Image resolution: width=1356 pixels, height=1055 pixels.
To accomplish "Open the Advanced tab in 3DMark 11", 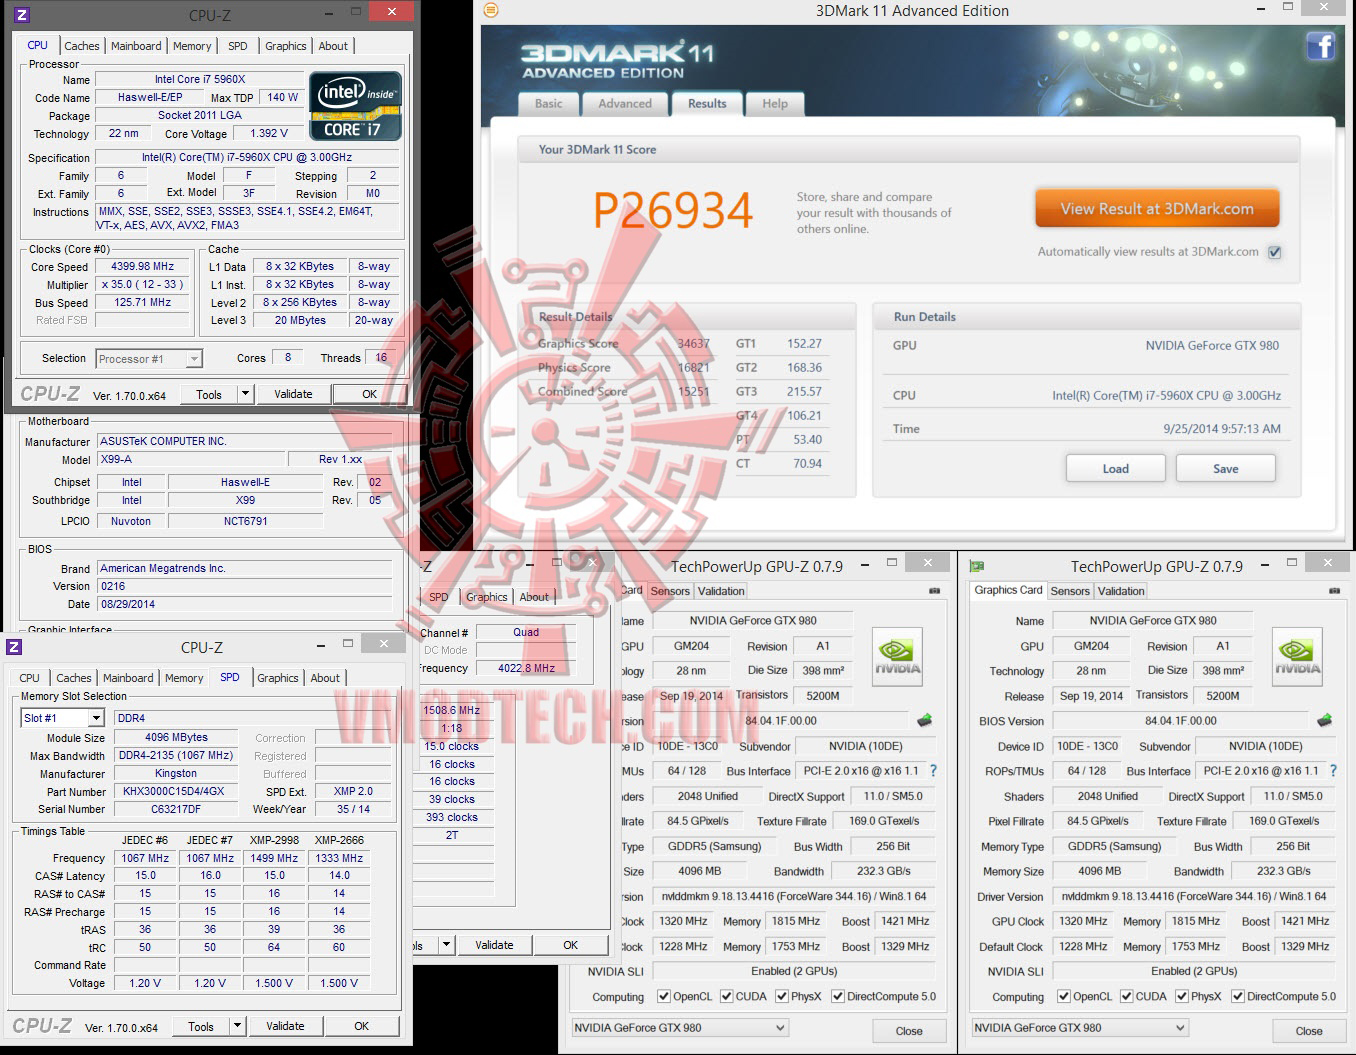I will (624, 103).
